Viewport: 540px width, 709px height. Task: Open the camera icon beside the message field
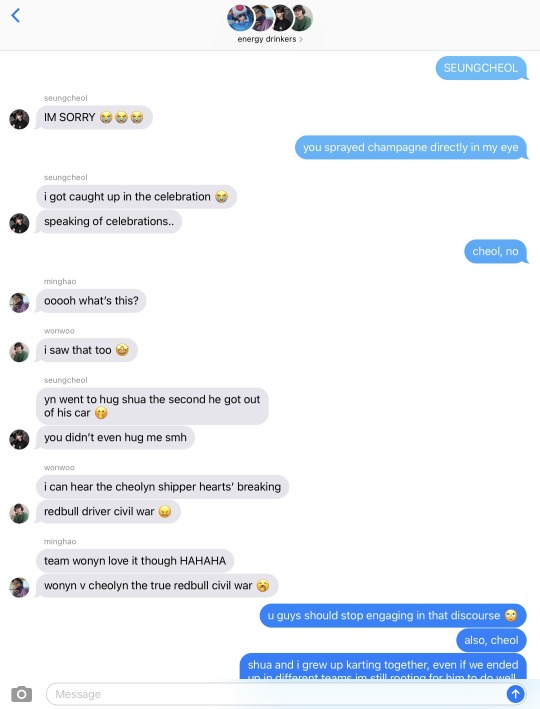coord(21,694)
